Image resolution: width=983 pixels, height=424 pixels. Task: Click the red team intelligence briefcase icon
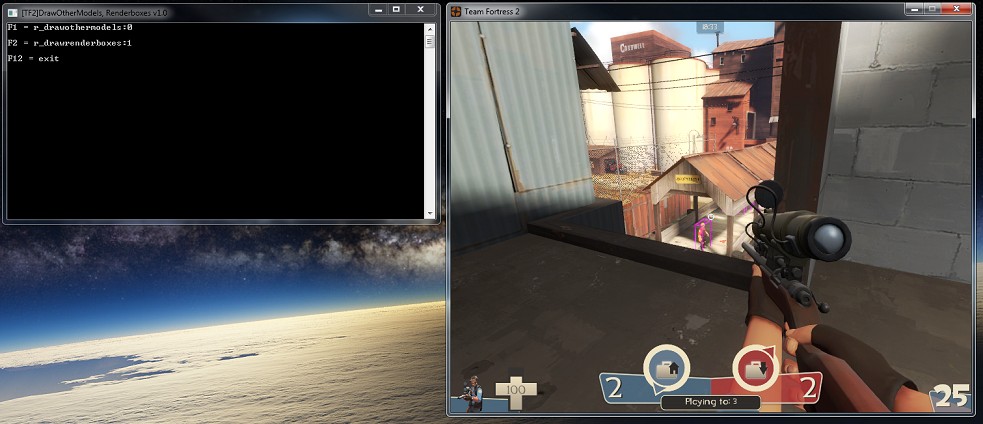pyautogui.click(x=755, y=369)
